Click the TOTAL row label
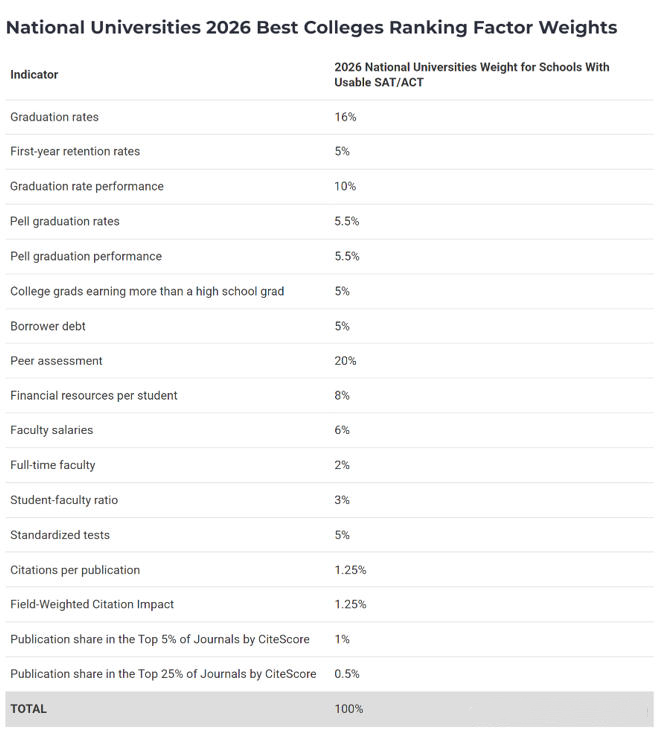The width and height of the screenshot is (660, 738). pyautogui.click(x=28, y=709)
